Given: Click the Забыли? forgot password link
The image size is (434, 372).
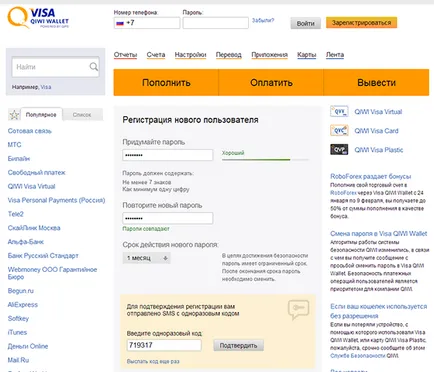Looking at the screenshot, I should pos(263,20).
